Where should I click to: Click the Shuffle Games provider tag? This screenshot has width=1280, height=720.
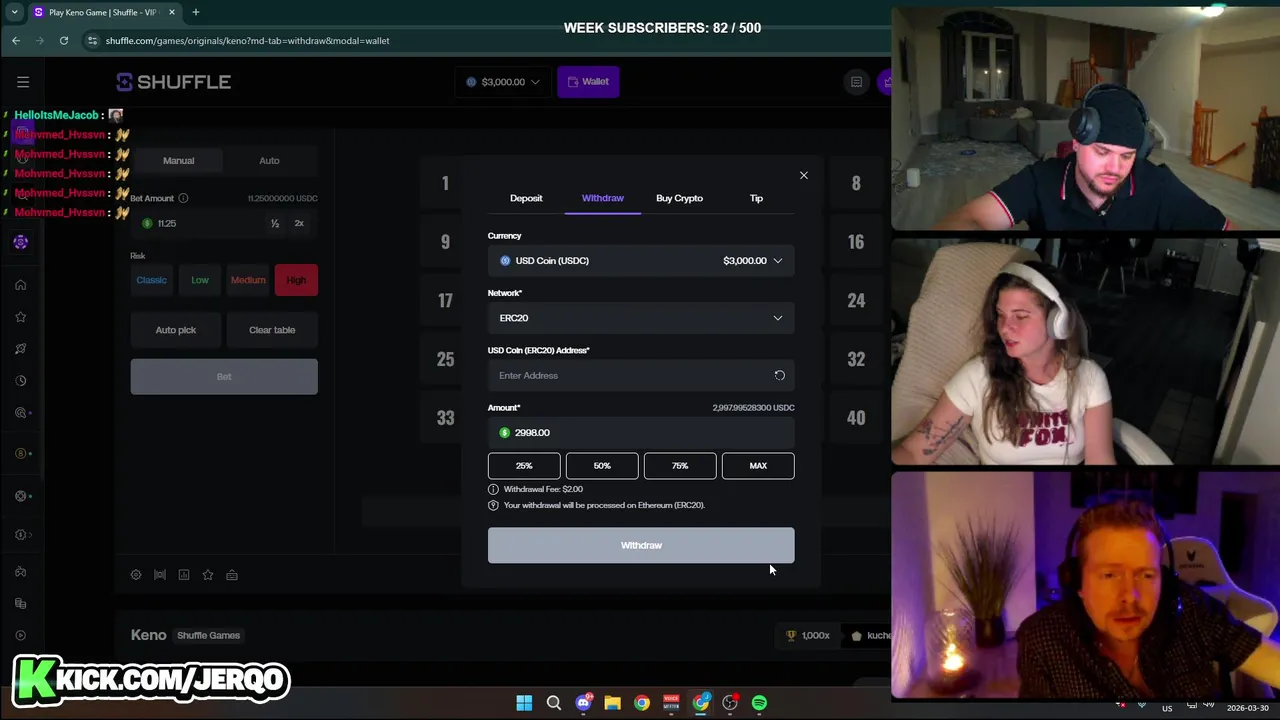point(208,635)
